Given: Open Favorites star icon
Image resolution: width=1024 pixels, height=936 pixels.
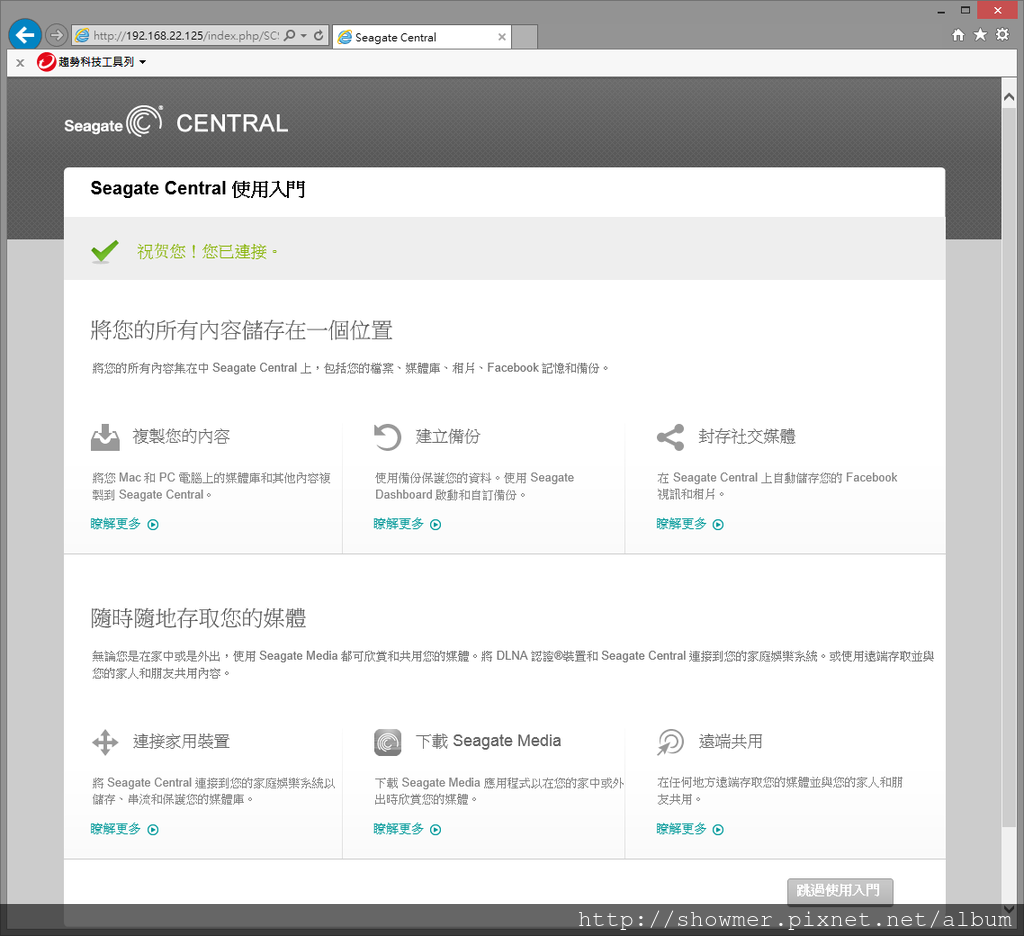Looking at the screenshot, I should click(x=980, y=35).
